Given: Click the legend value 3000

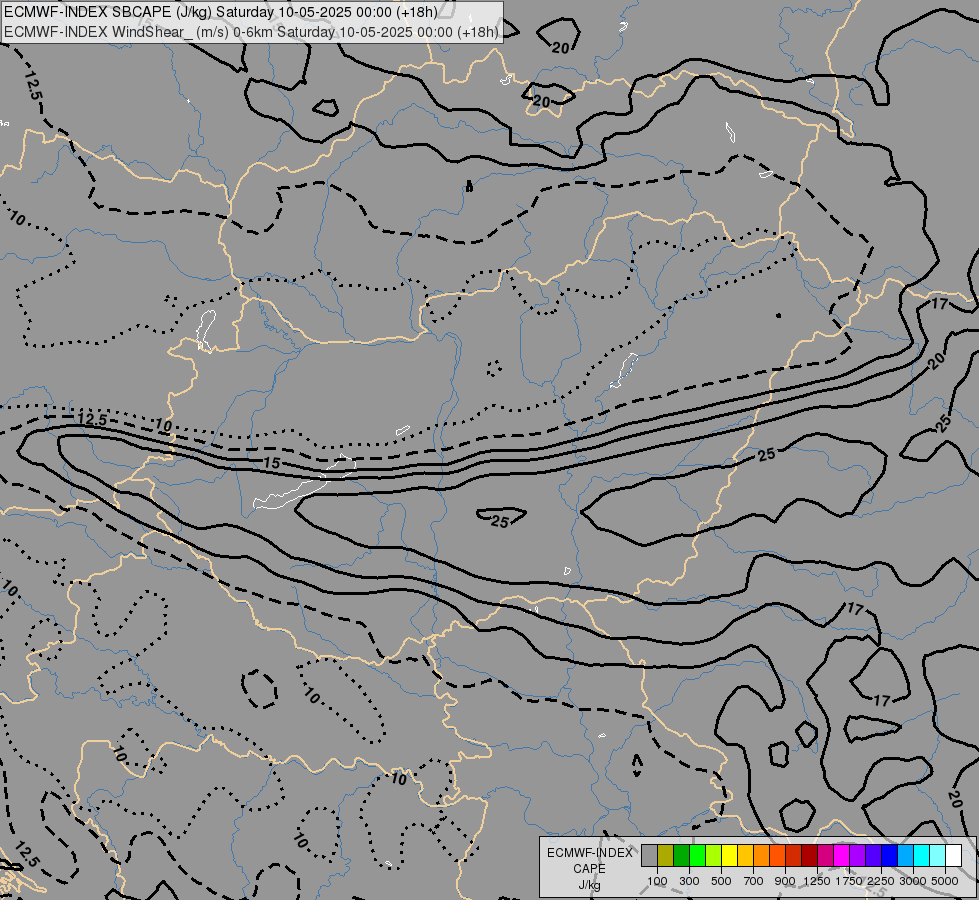Looking at the screenshot, I should pyautogui.click(x=913, y=881).
